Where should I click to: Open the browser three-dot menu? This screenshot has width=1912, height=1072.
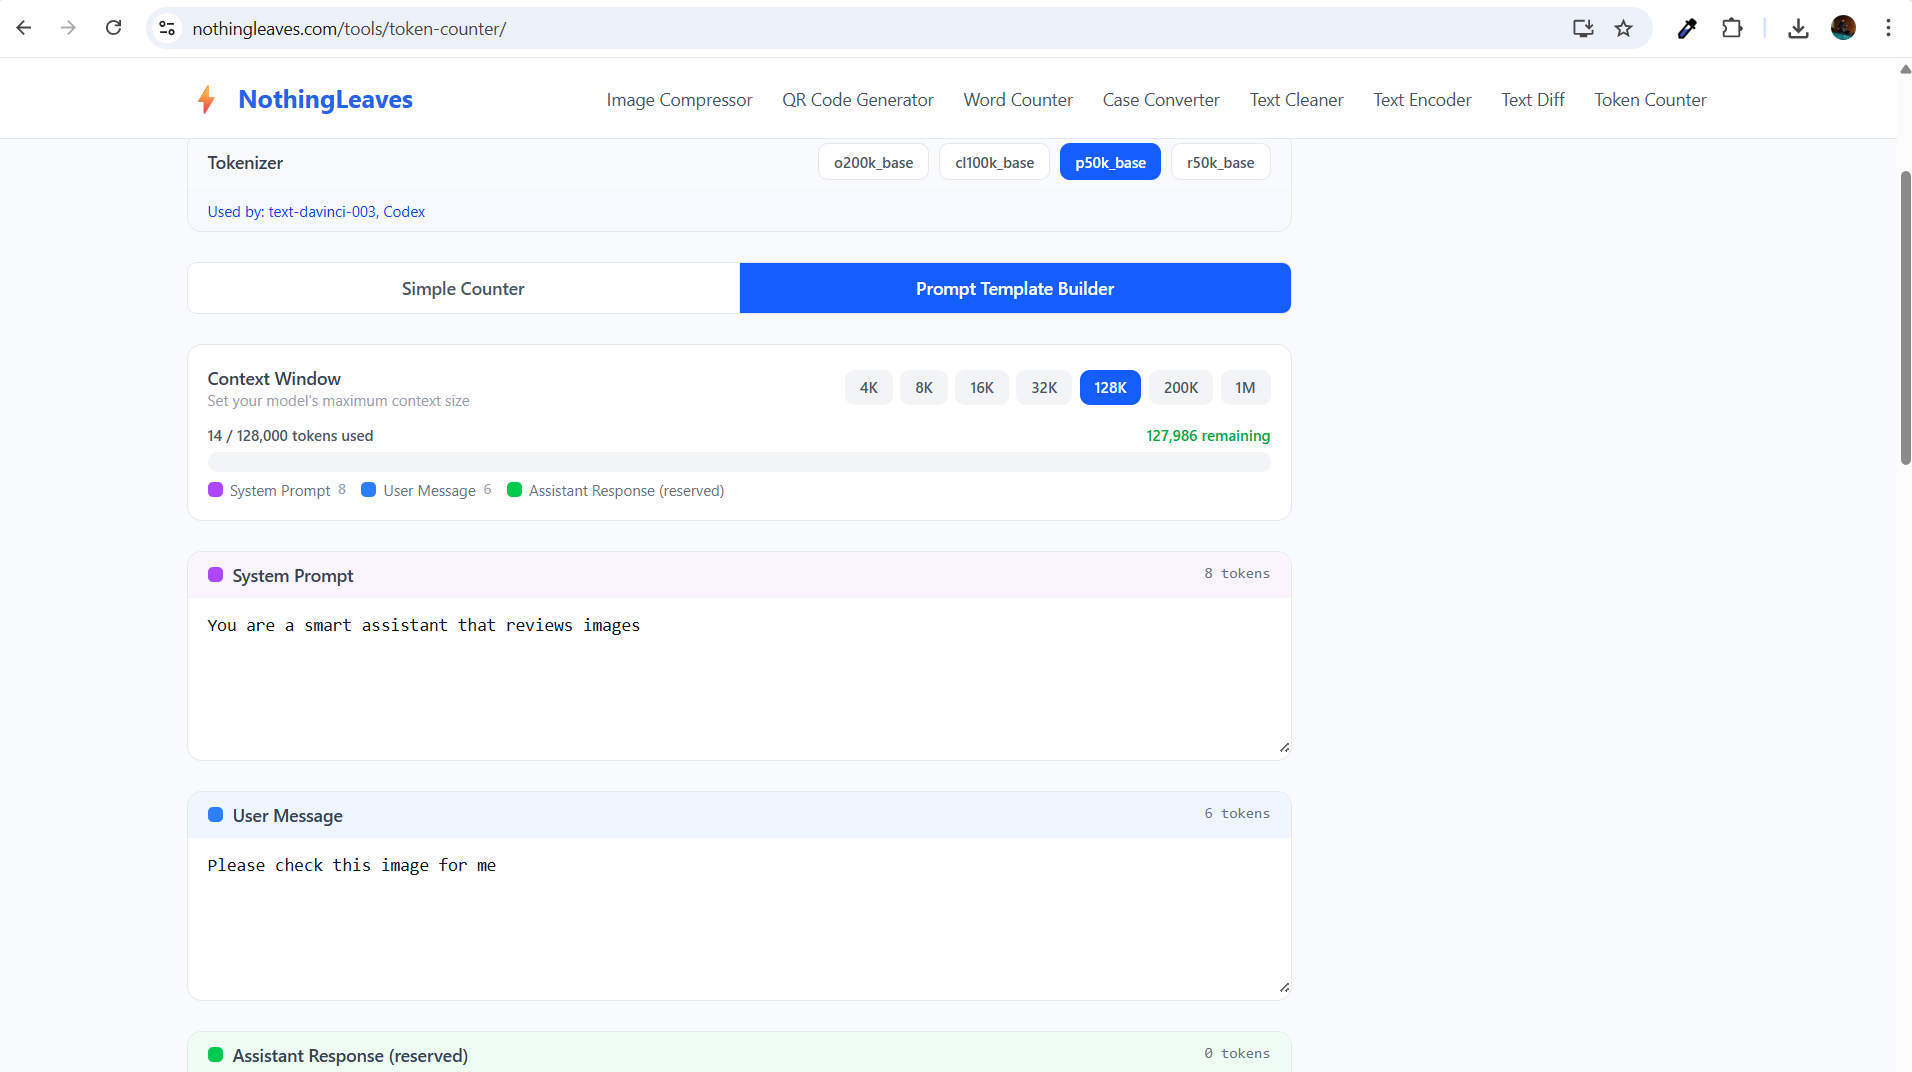[x=1888, y=28]
